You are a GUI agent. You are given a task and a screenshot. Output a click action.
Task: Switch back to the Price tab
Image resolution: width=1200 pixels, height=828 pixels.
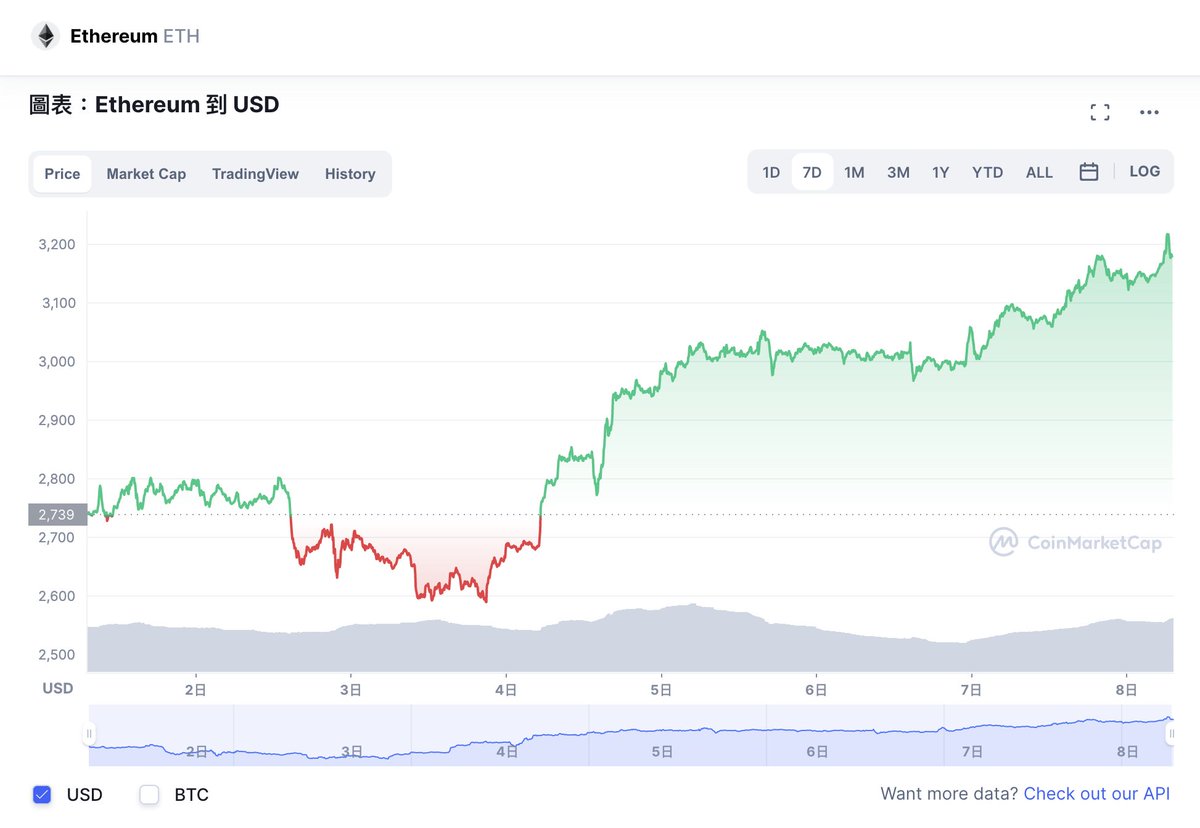(x=62, y=173)
